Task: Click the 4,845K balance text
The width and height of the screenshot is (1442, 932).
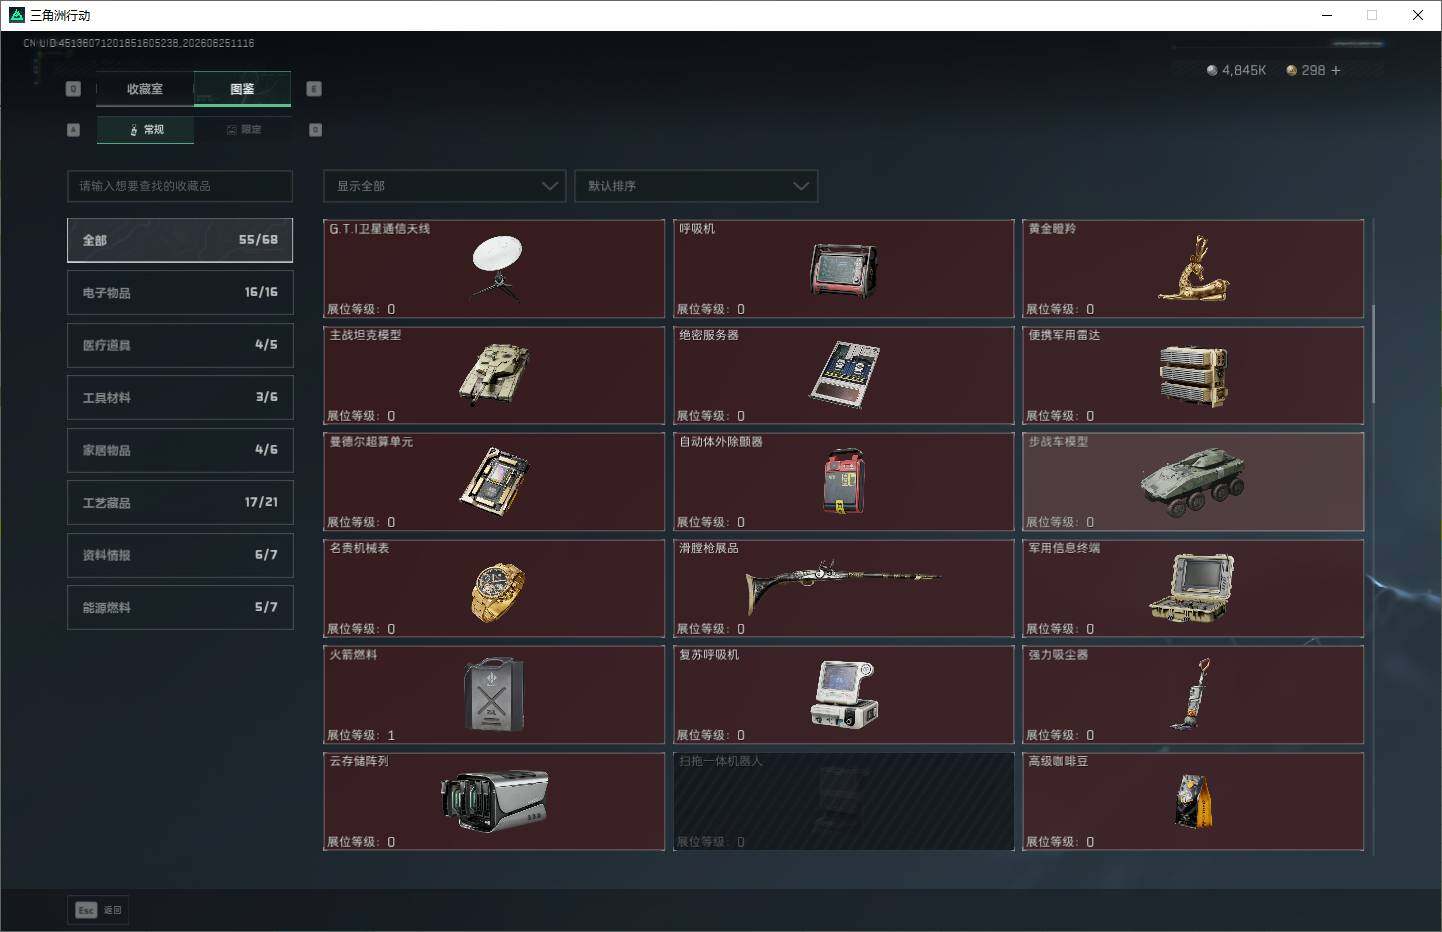Action: [x=1243, y=70]
